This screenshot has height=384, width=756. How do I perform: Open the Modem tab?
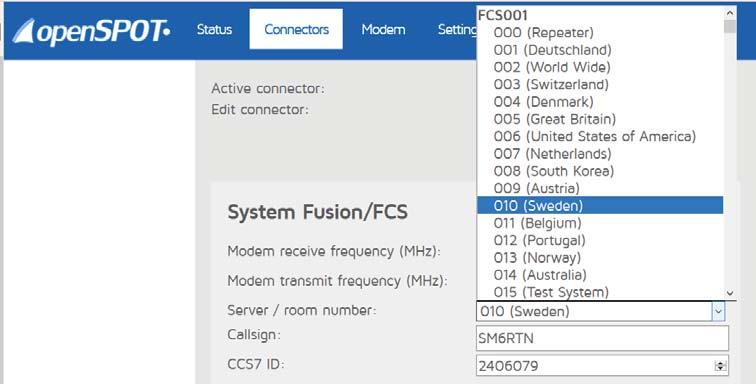(x=383, y=29)
